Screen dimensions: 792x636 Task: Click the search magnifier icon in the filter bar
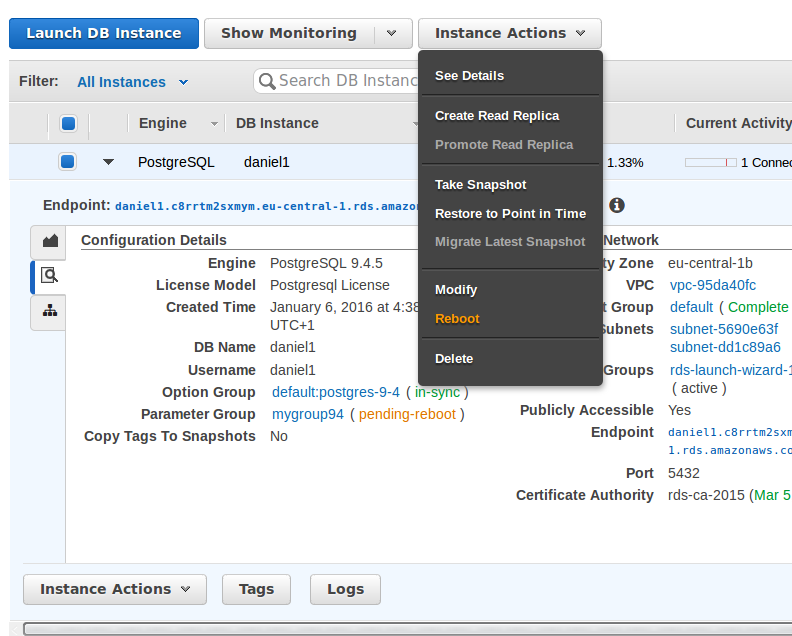267,81
